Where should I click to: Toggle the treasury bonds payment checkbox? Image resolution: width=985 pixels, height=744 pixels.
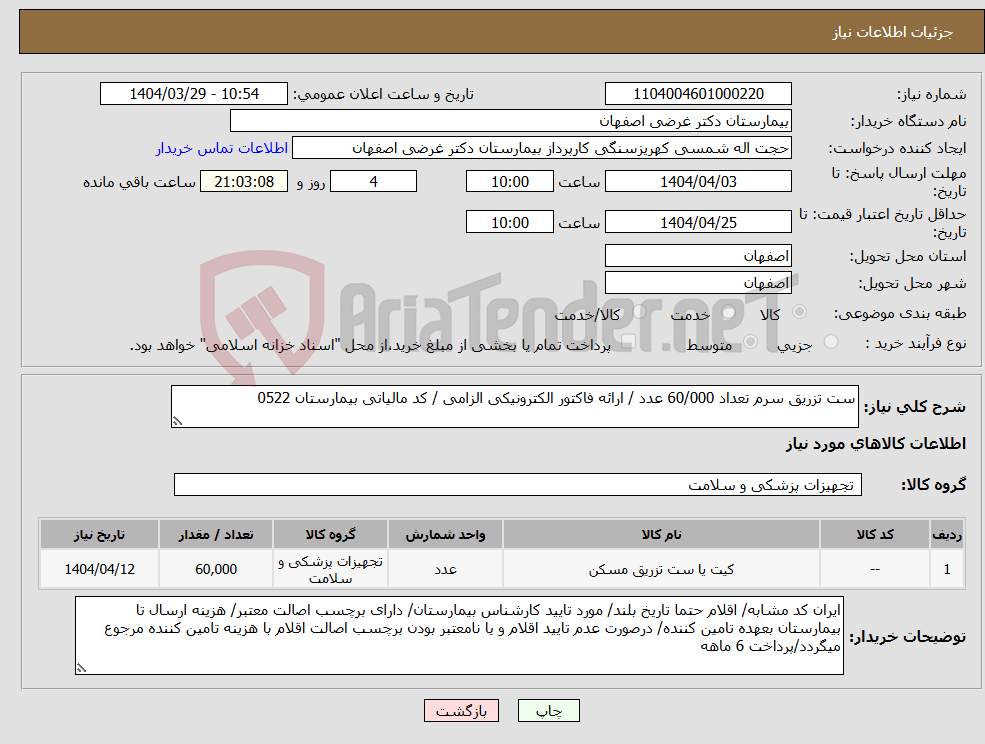[x=628, y=341]
